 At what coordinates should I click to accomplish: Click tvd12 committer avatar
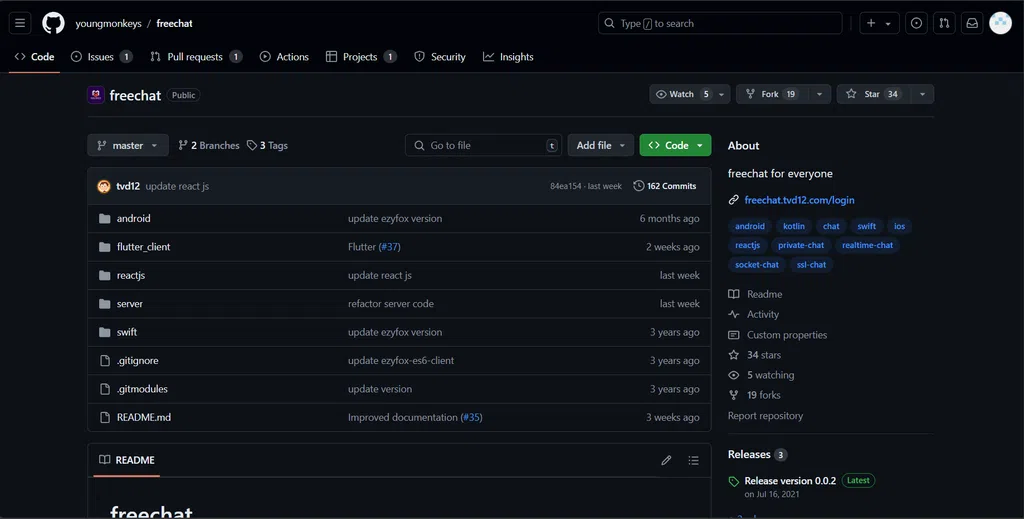pyautogui.click(x=104, y=186)
